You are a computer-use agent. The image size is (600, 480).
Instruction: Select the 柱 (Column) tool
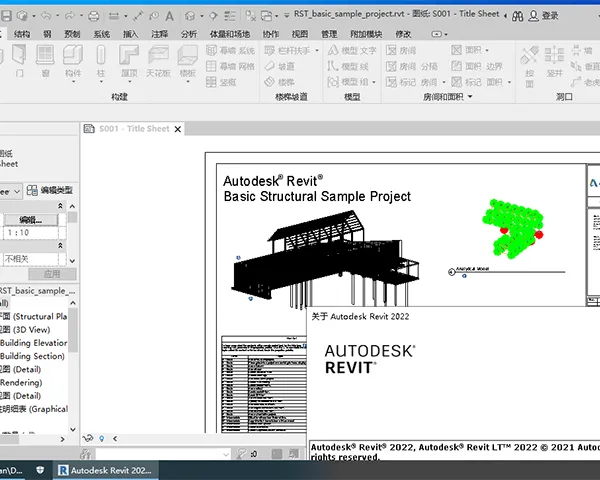coord(101,63)
